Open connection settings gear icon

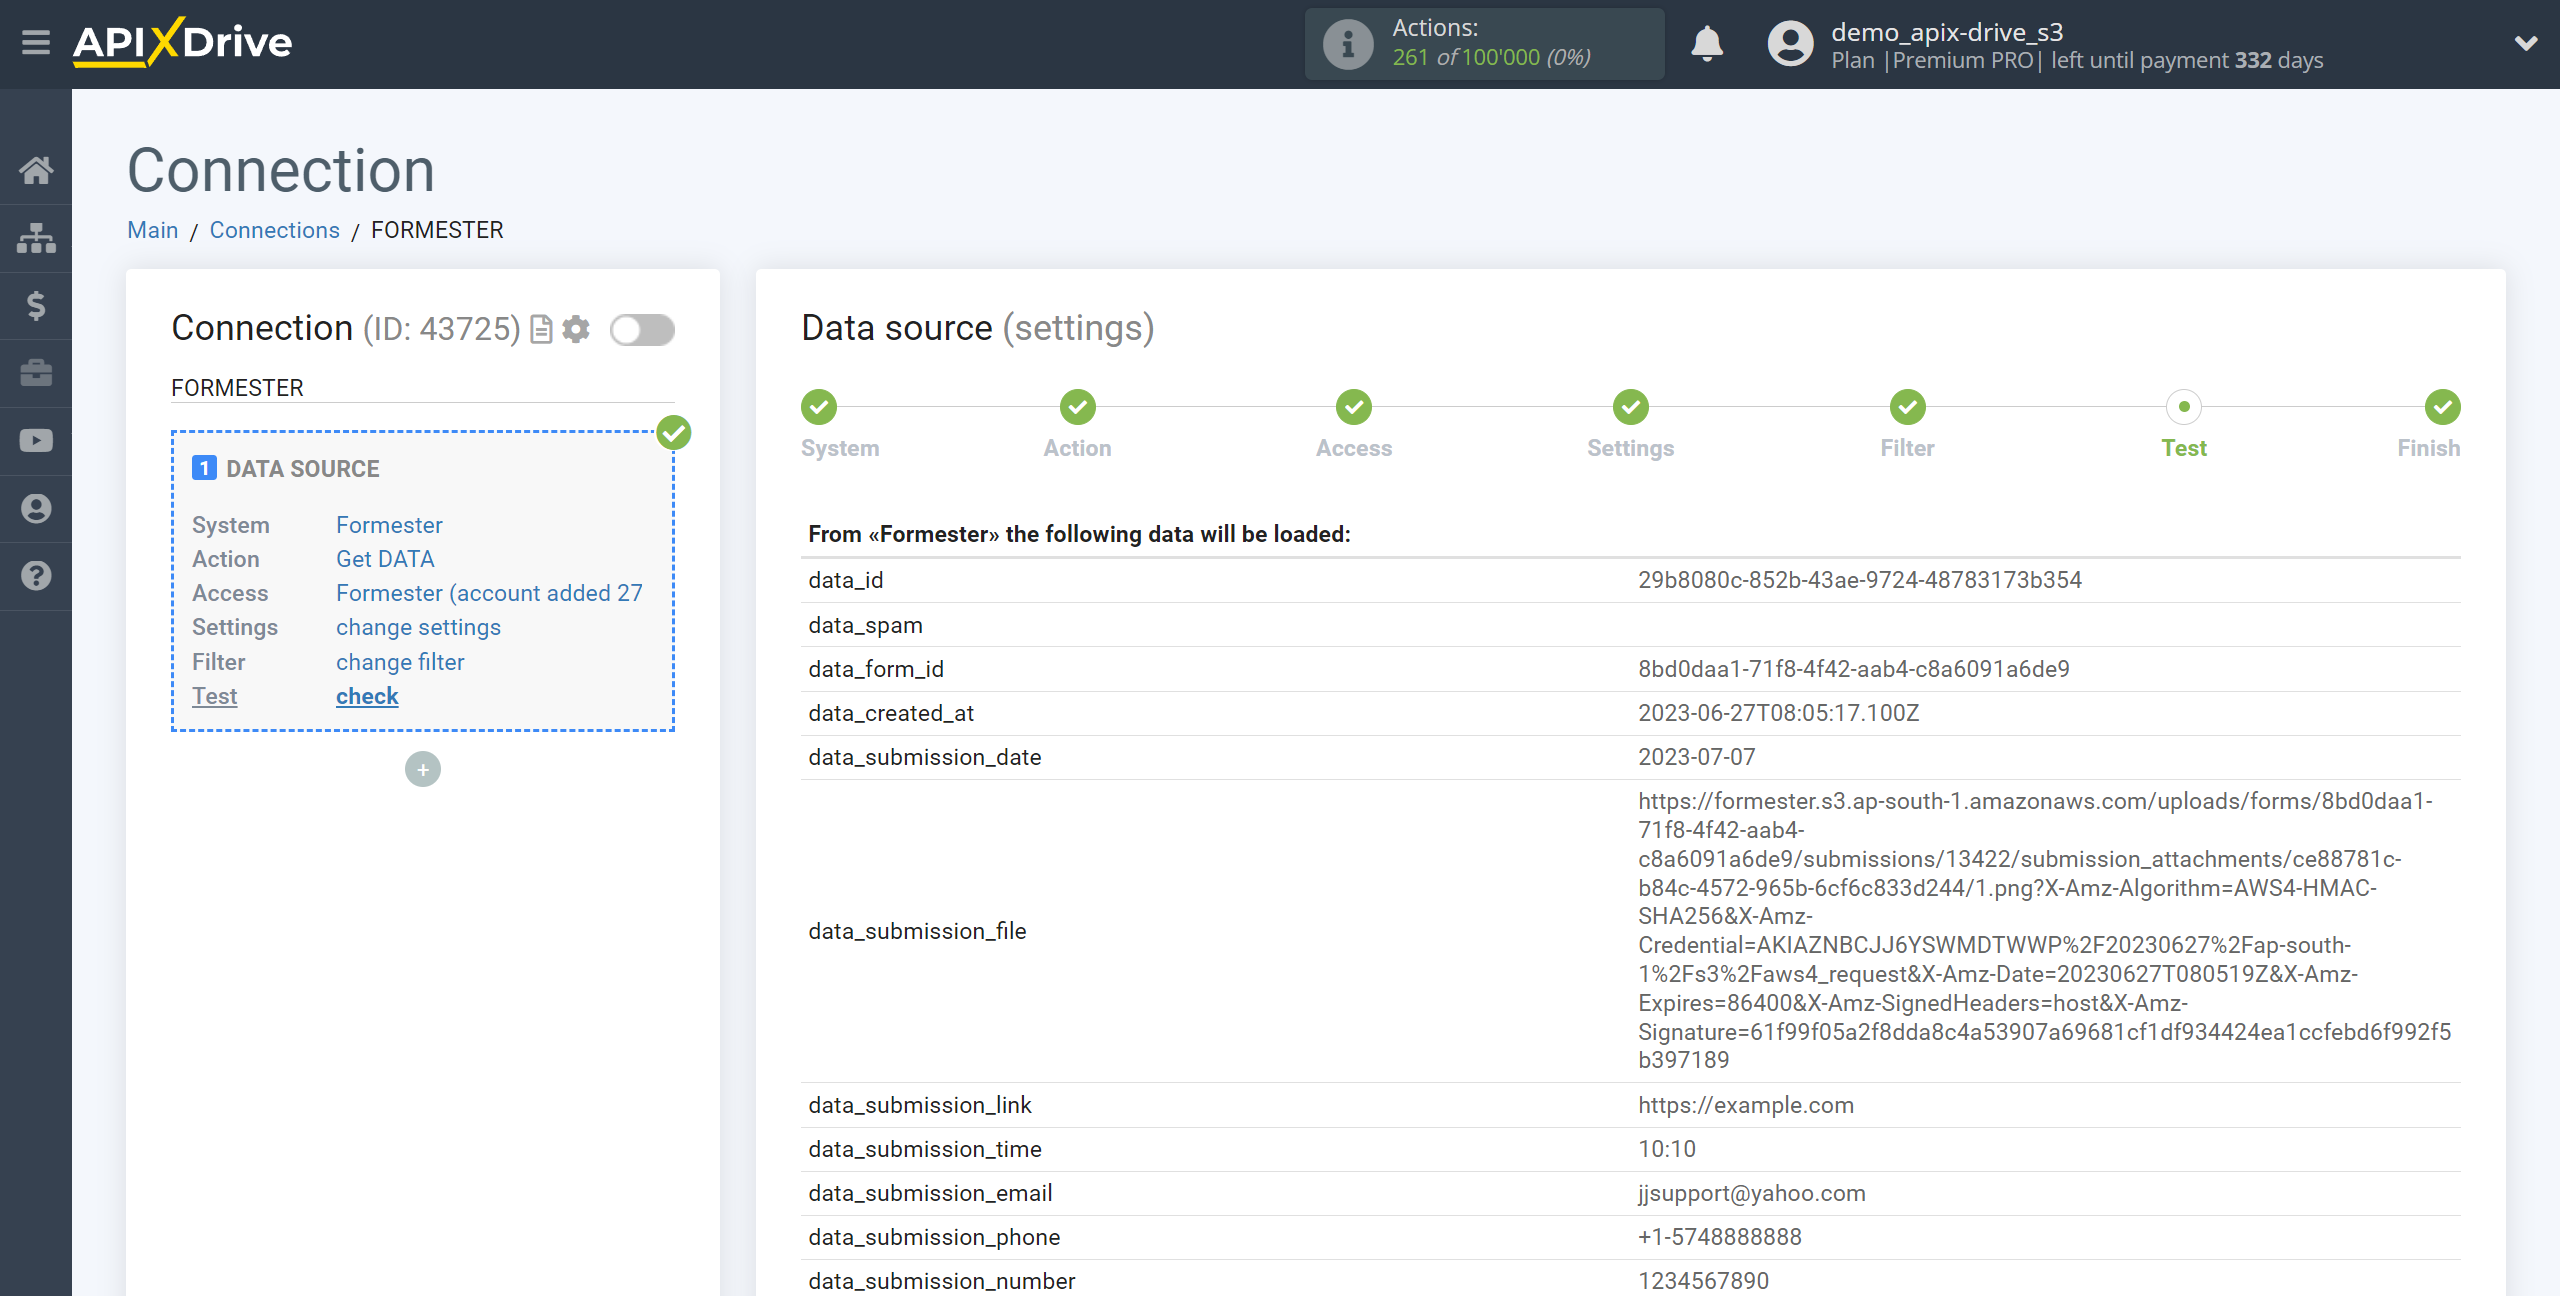tap(576, 329)
